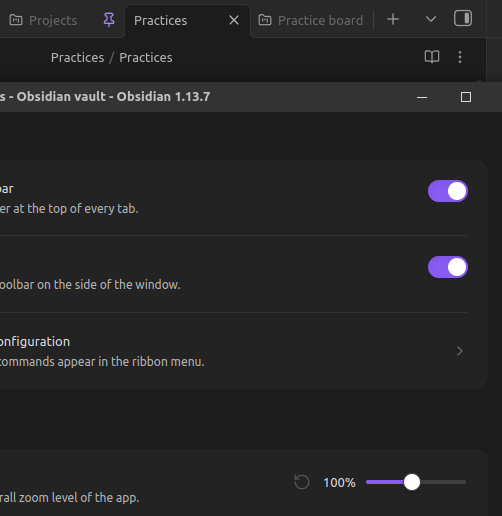Open tab list dropdown chevron
502x516 pixels.
click(431, 19)
